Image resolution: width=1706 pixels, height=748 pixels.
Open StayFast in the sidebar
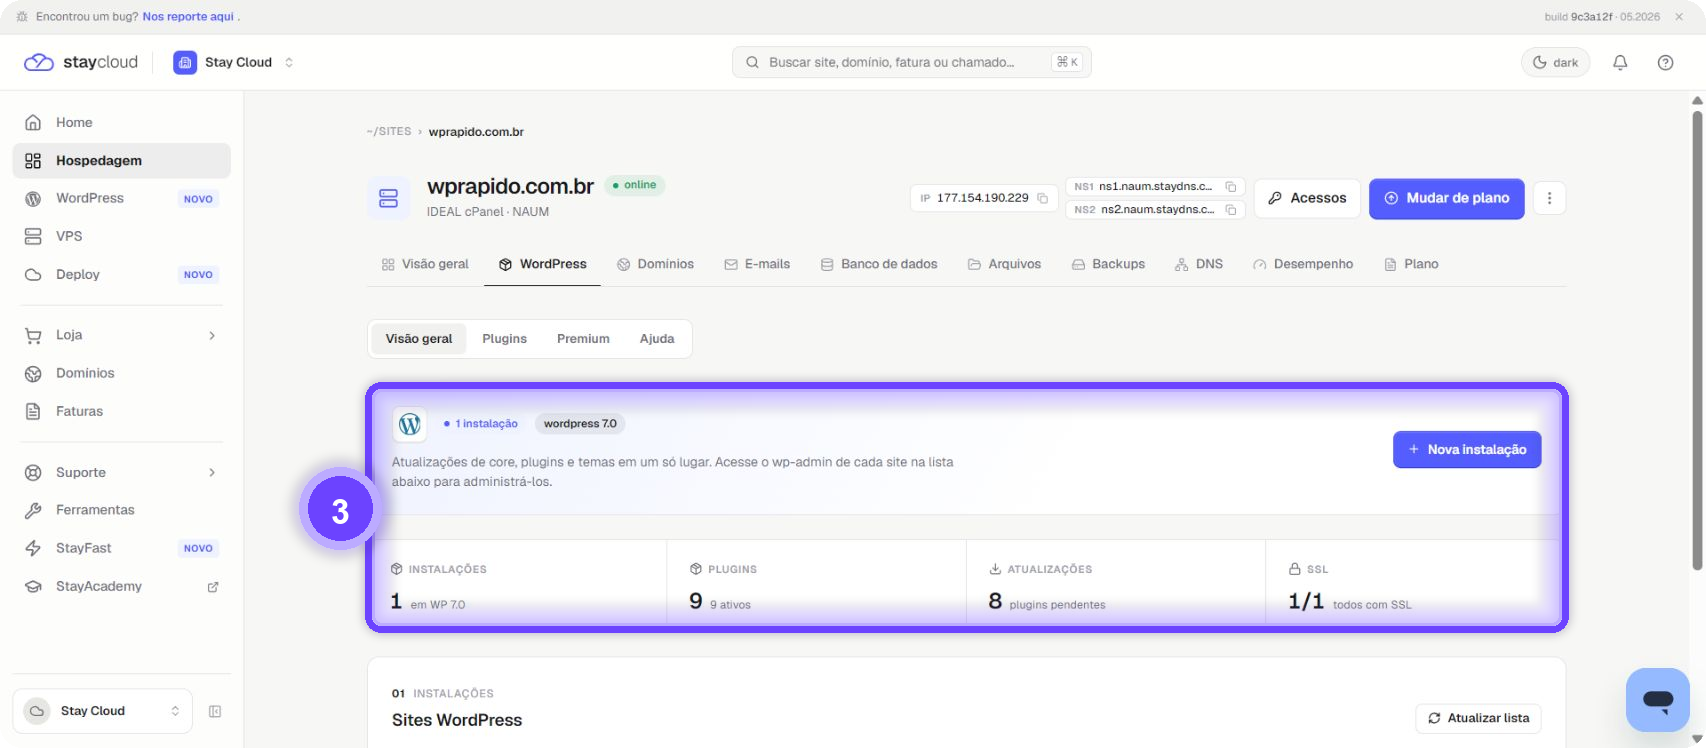[x=122, y=548]
